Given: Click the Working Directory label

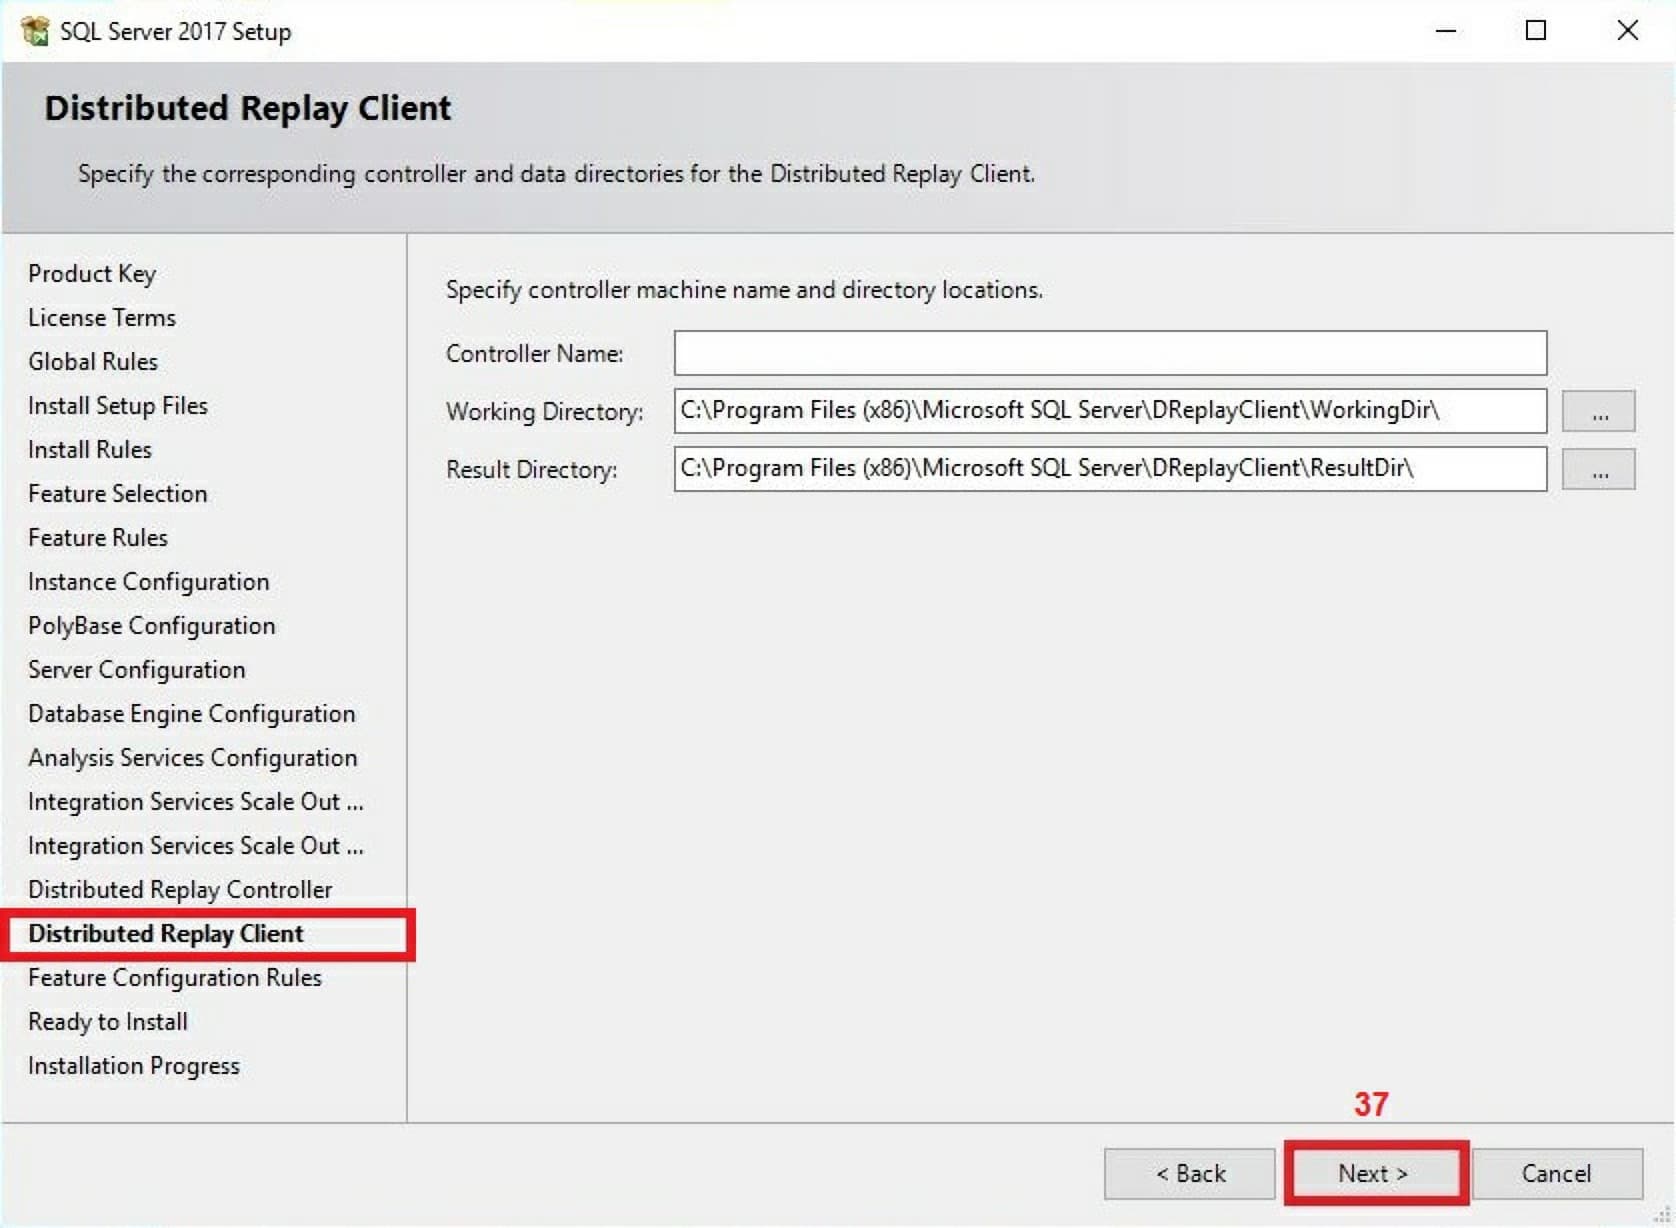Looking at the screenshot, I should point(545,412).
